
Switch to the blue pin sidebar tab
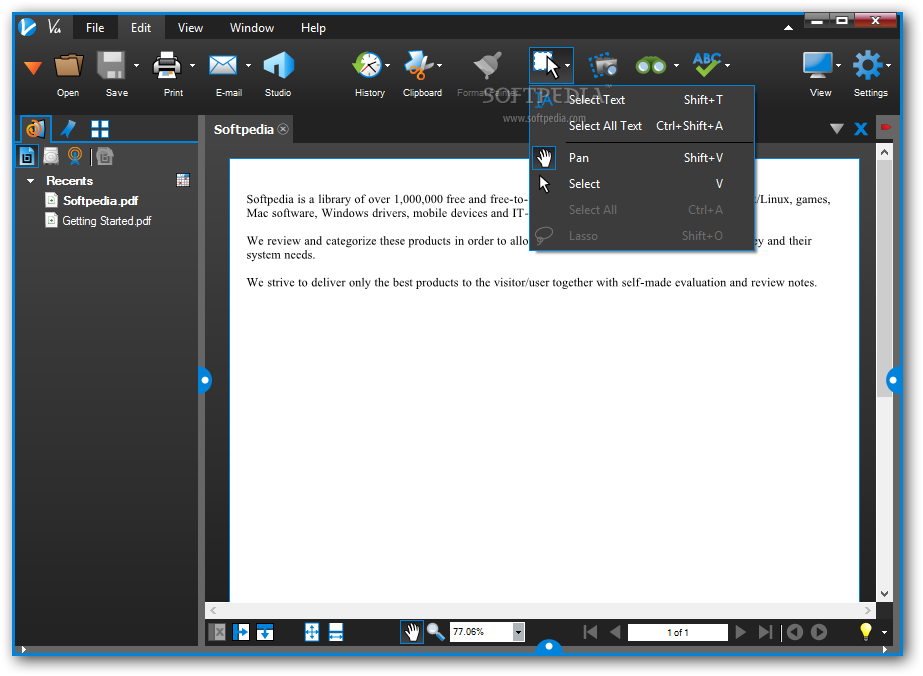point(68,128)
